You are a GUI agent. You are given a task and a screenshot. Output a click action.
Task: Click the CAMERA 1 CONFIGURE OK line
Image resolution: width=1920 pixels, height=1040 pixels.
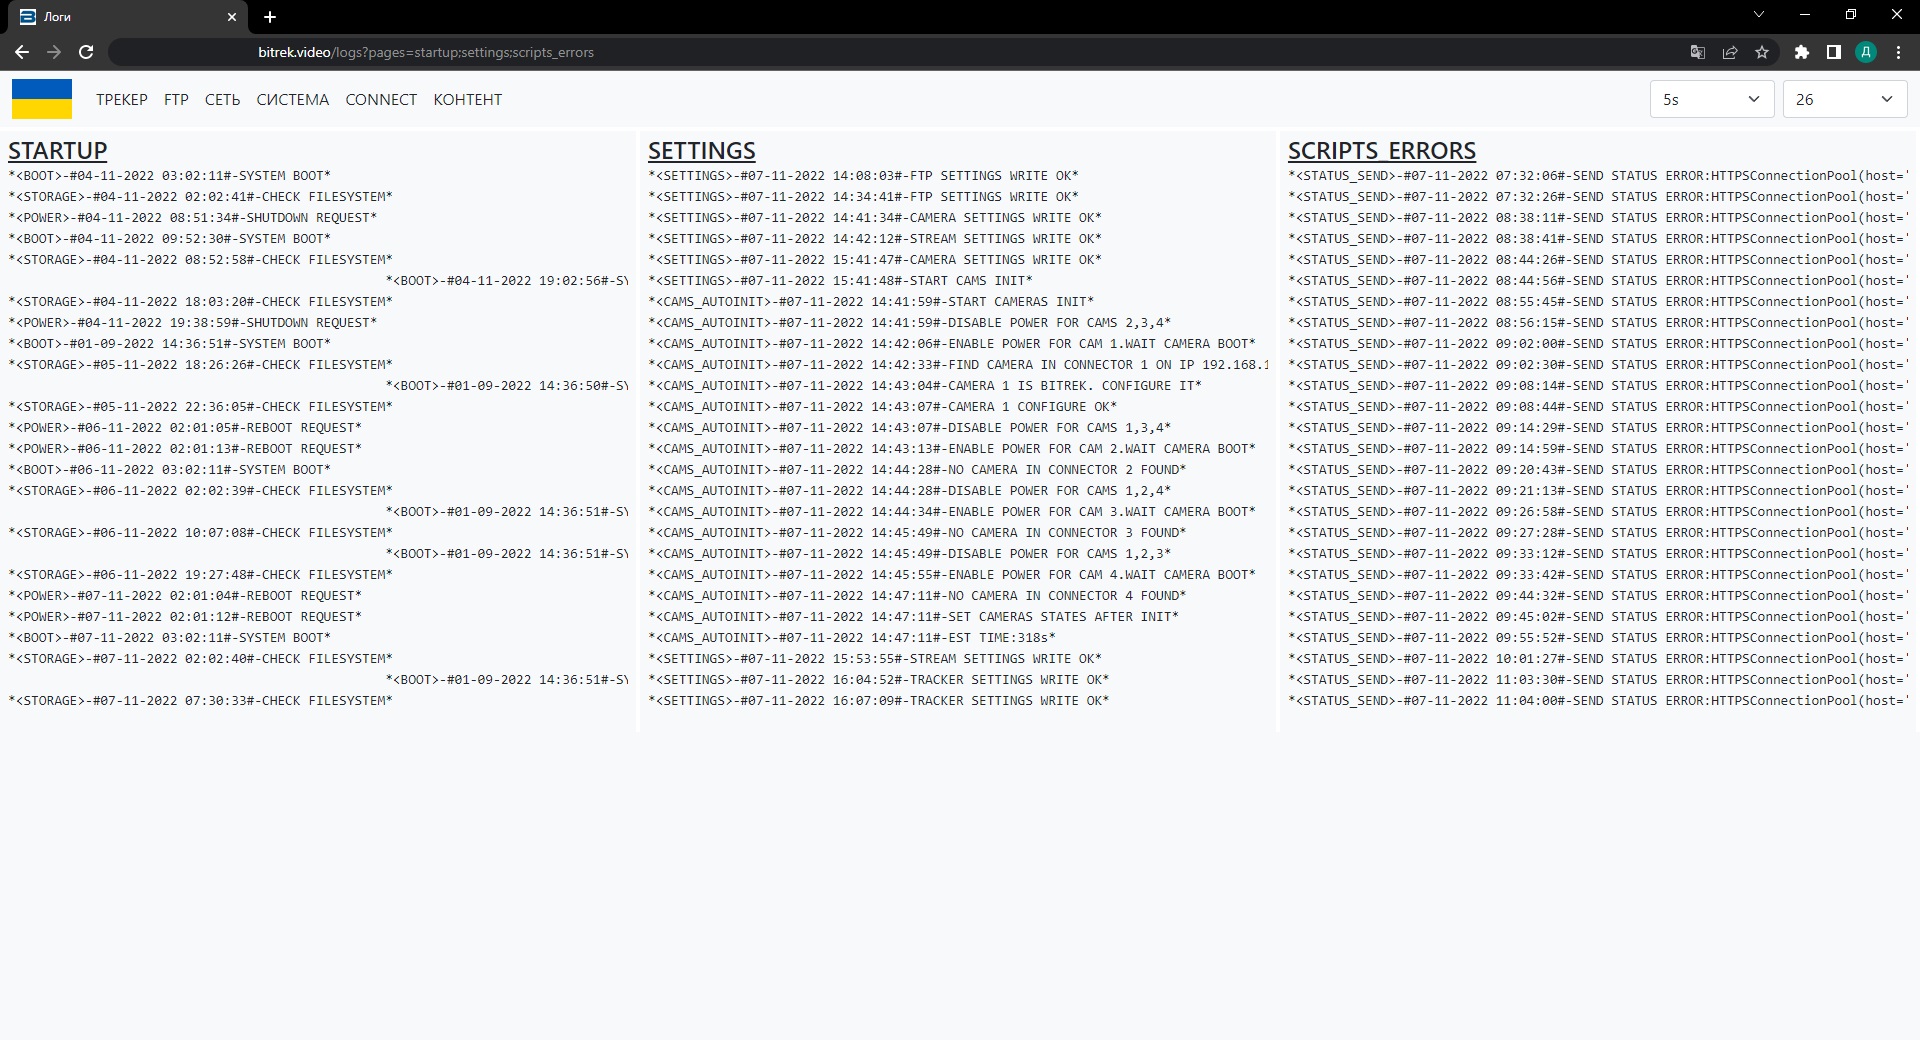click(883, 407)
